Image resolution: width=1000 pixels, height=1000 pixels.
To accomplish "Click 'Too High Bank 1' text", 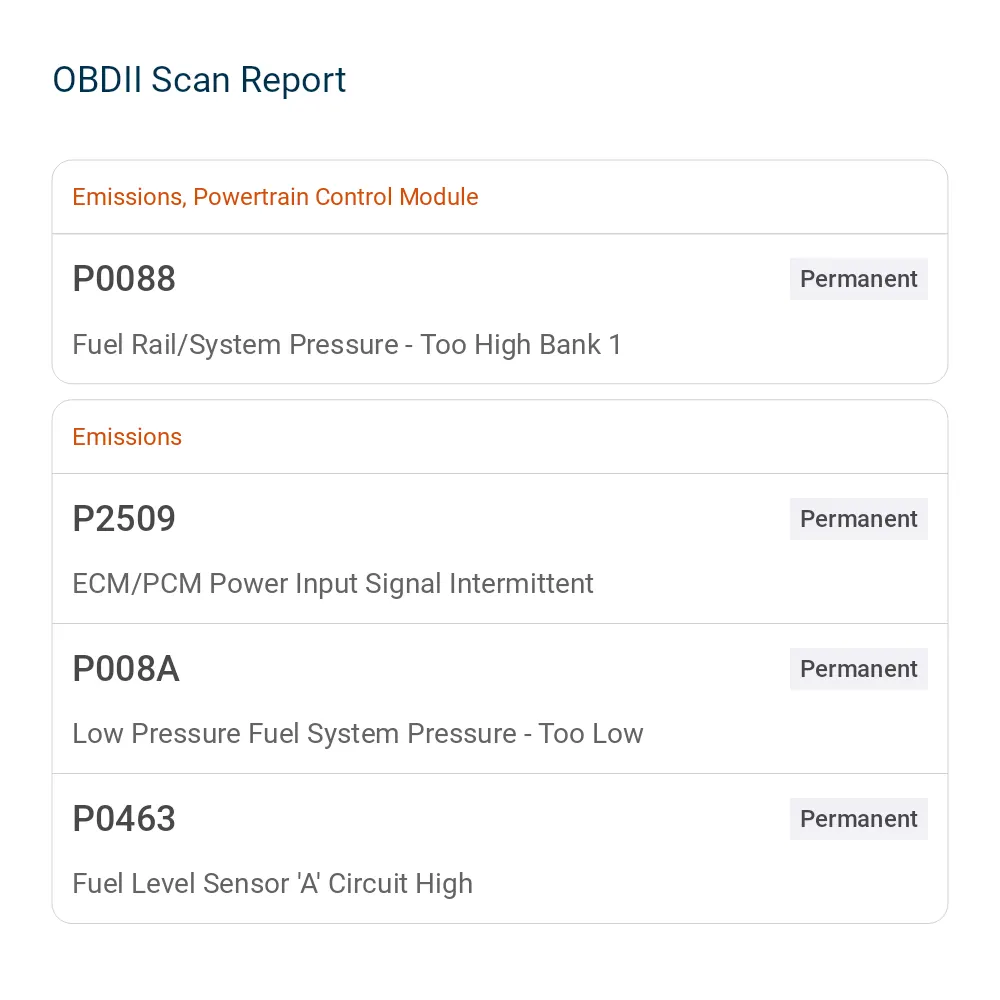I will pyautogui.click(x=520, y=344).
